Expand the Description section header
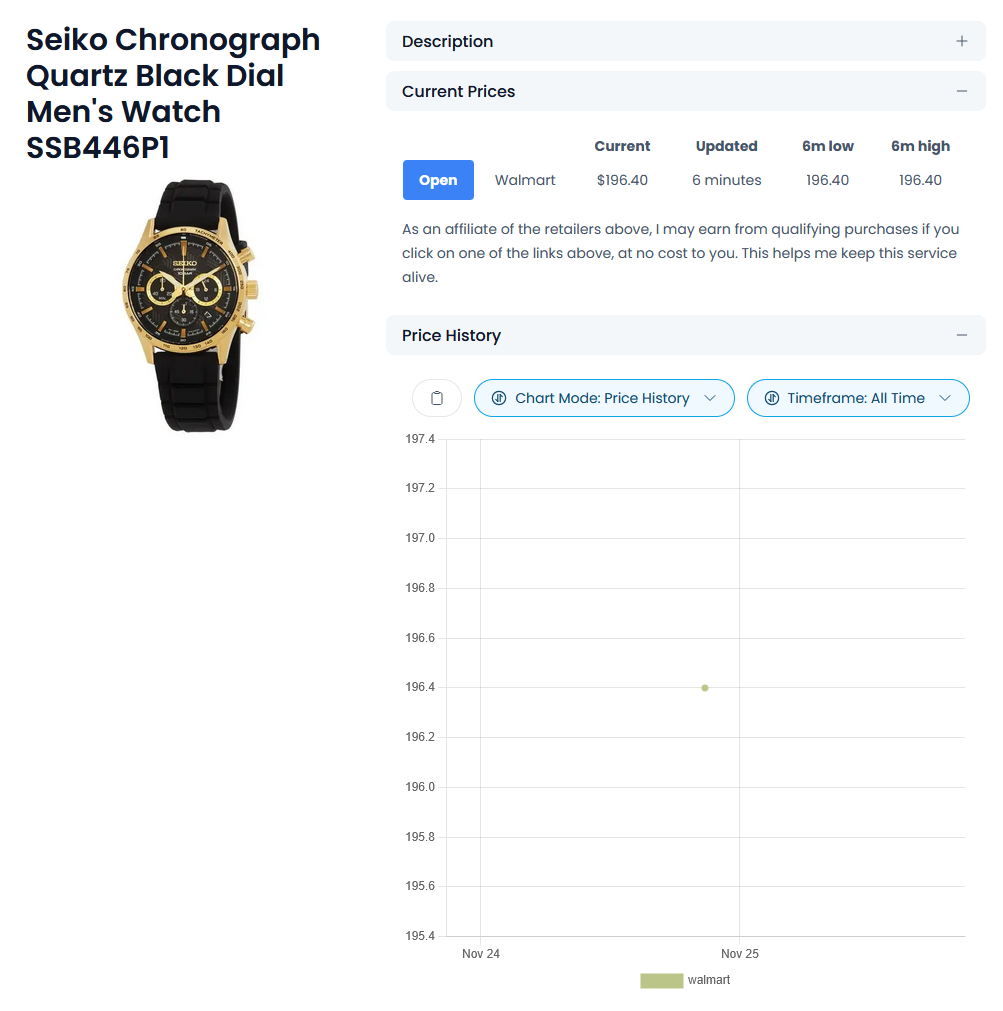The height and width of the screenshot is (1011, 1003). (447, 41)
